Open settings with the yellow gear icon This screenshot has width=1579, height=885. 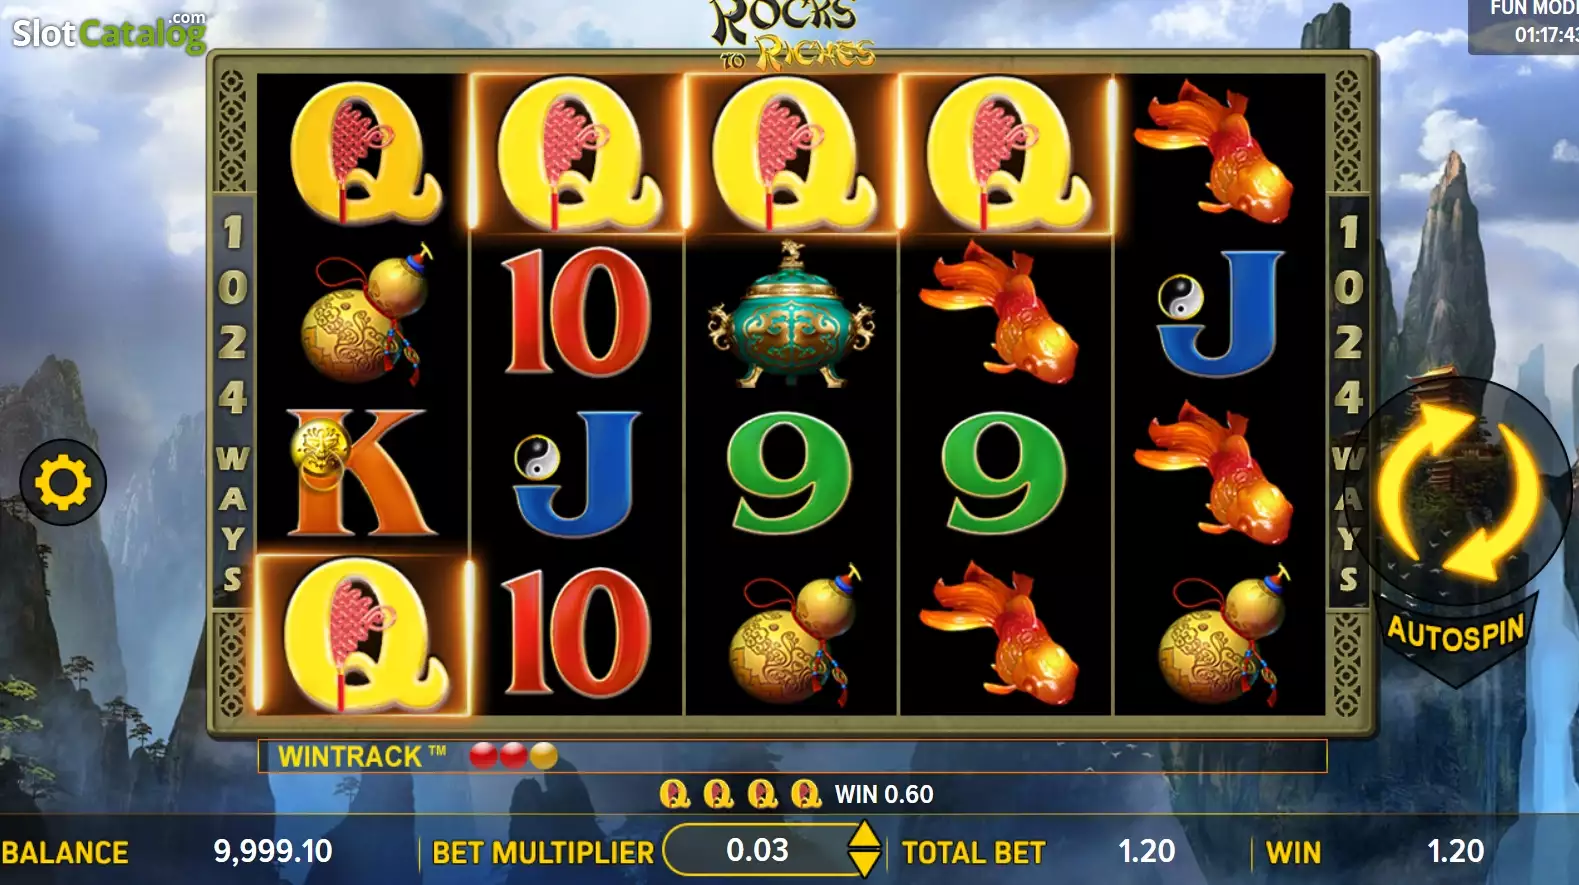tap(63, 482)
